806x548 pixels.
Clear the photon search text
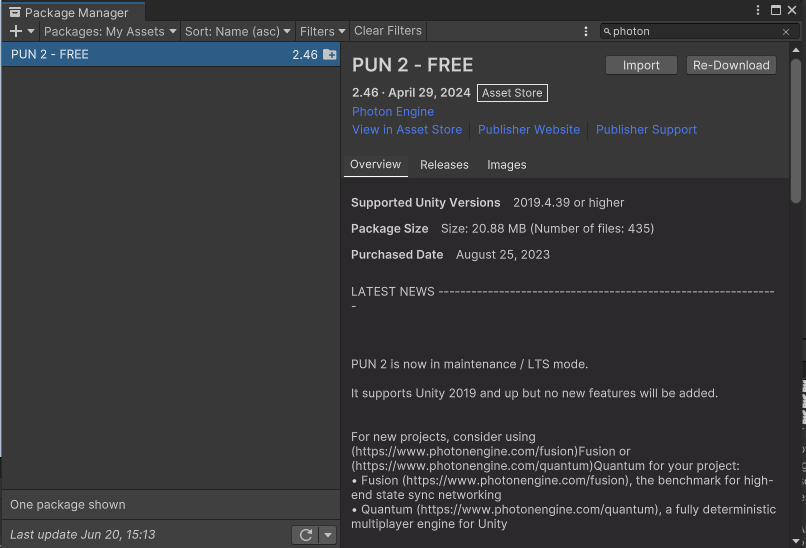(785, 32)
